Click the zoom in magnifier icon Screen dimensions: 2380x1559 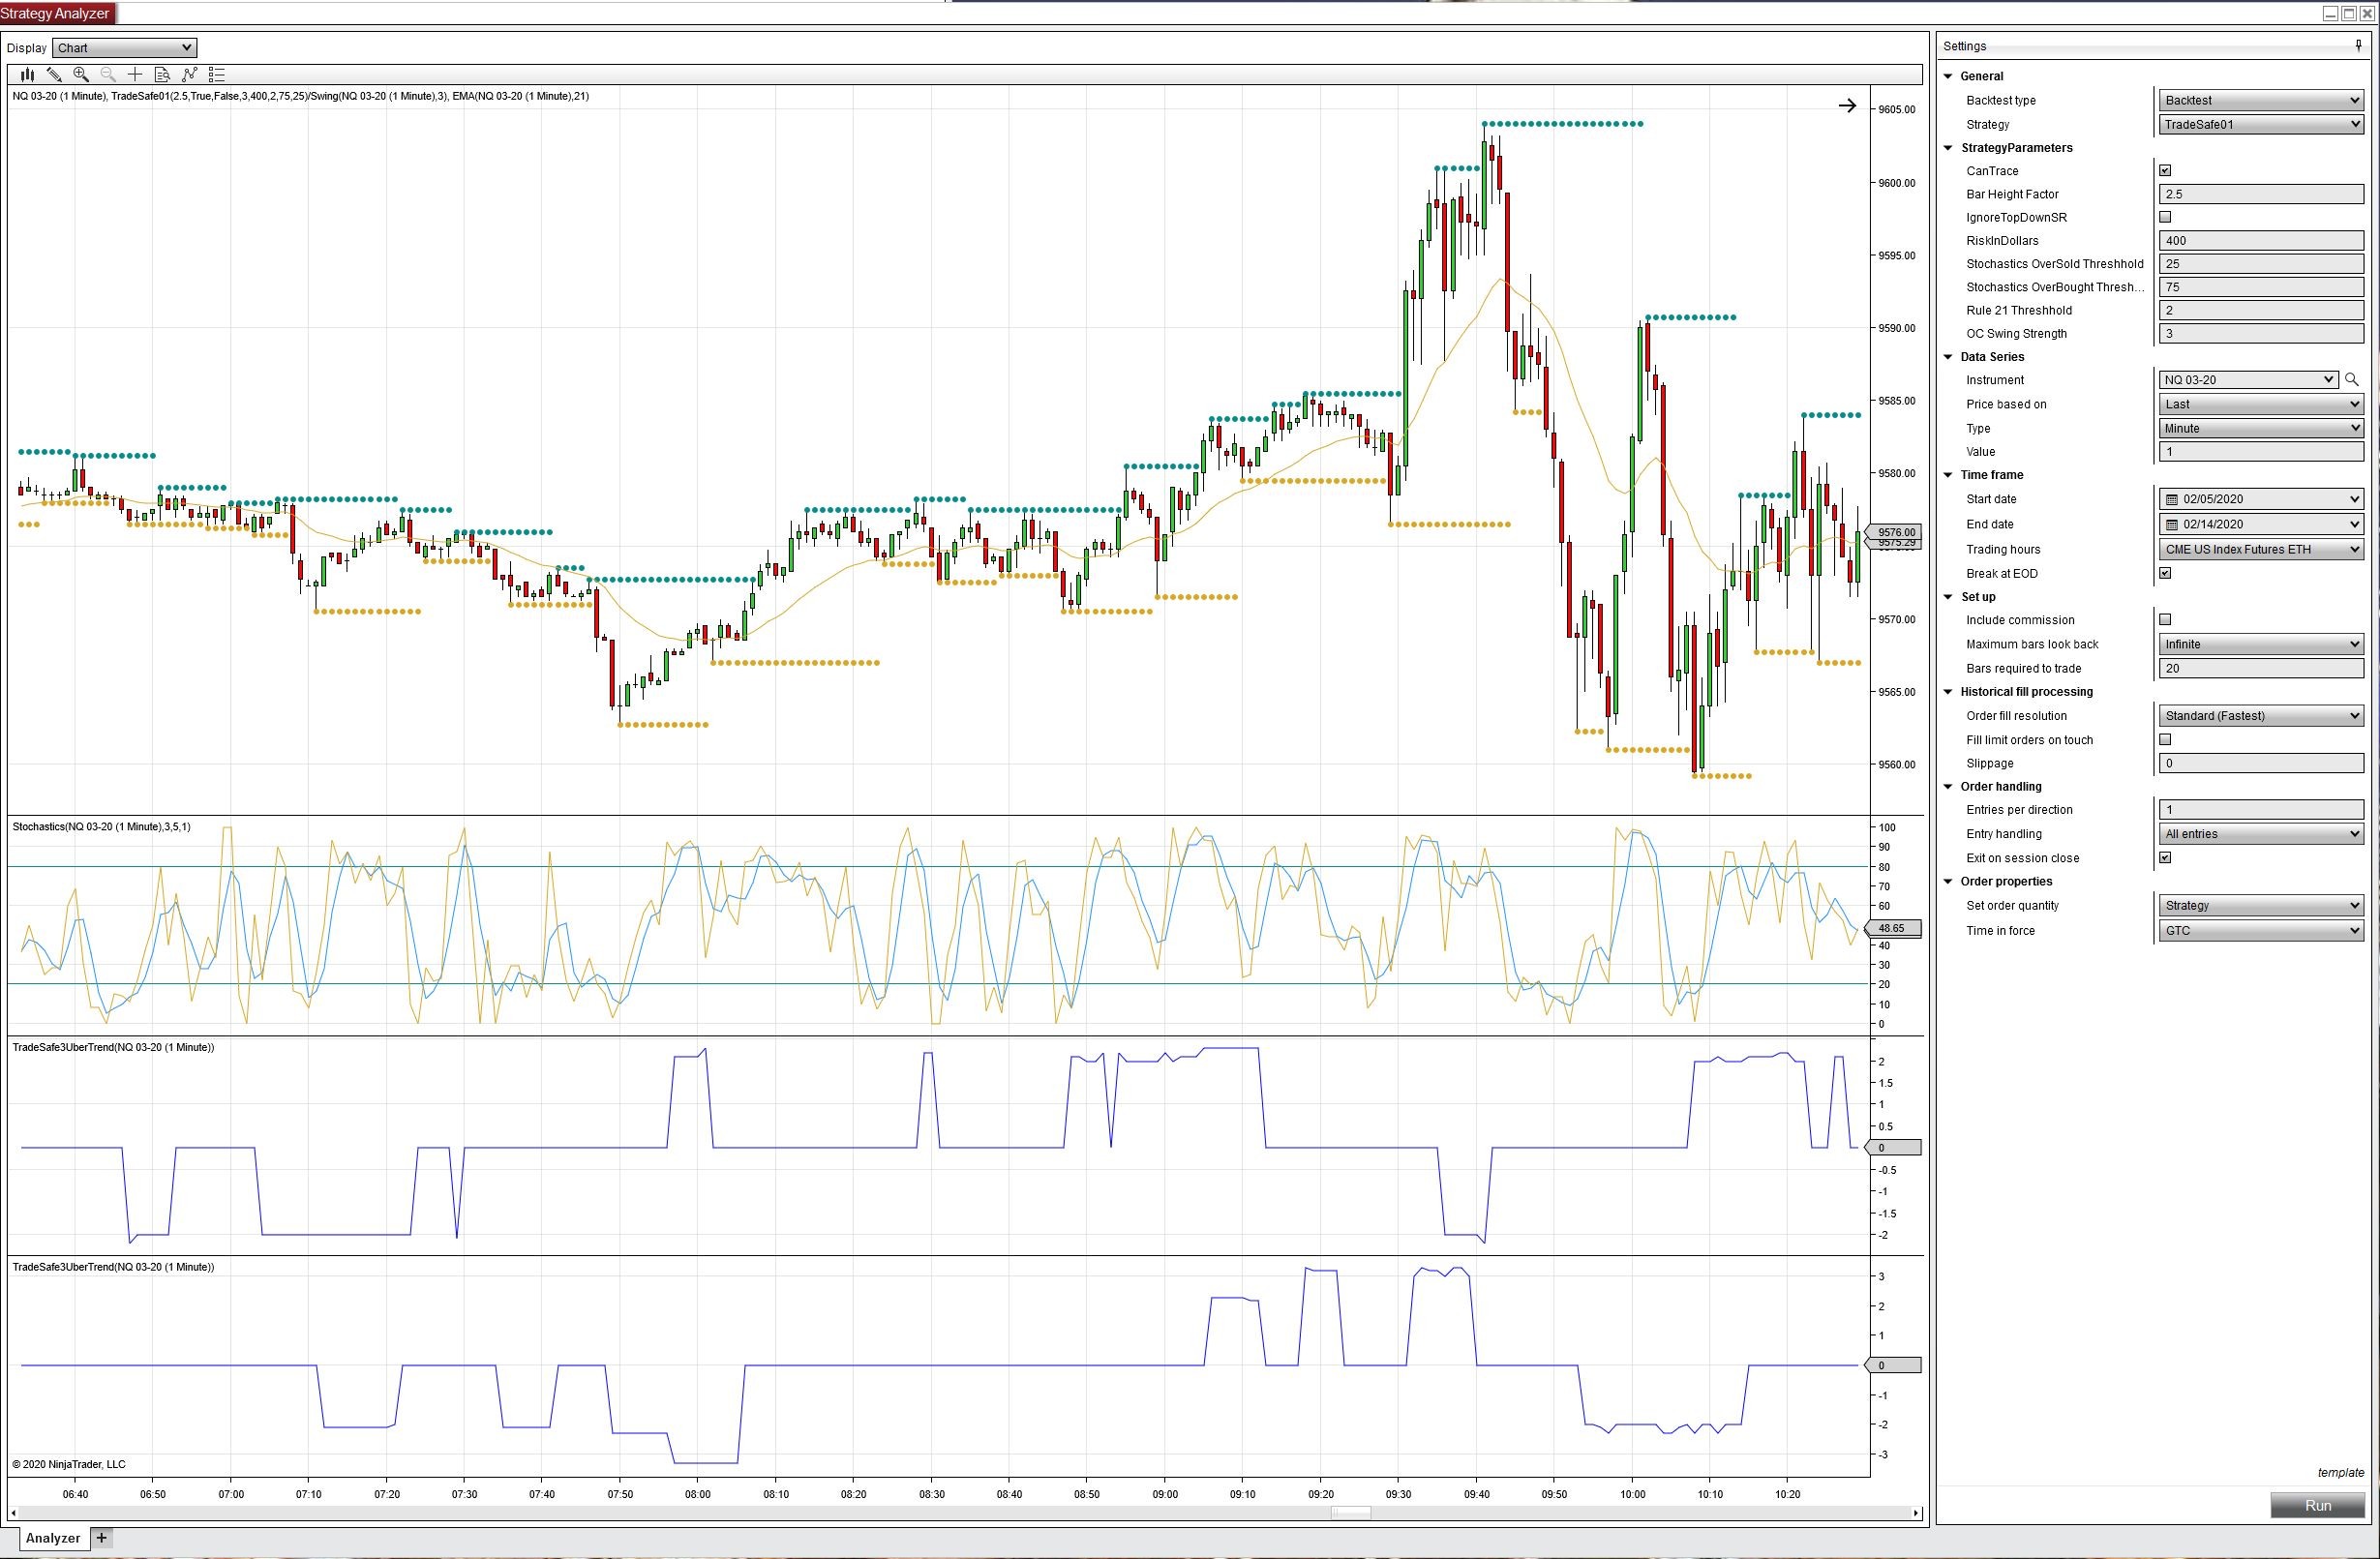81,74
